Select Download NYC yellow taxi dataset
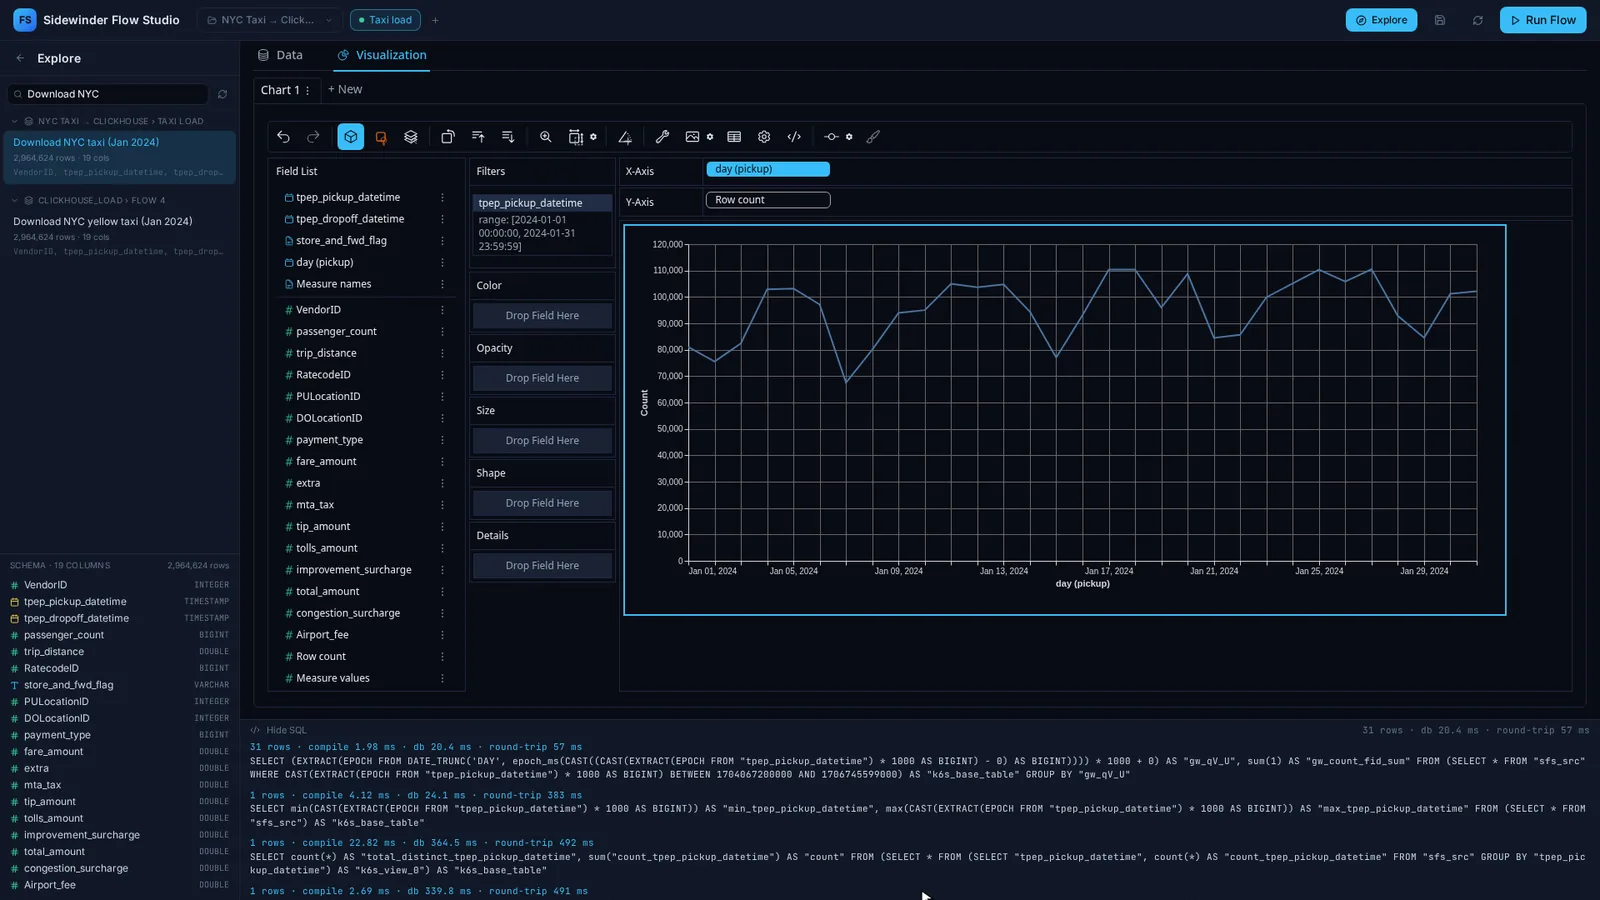Image resolution: width=1600 pixels, height=900 pixels. coord(119,236)
